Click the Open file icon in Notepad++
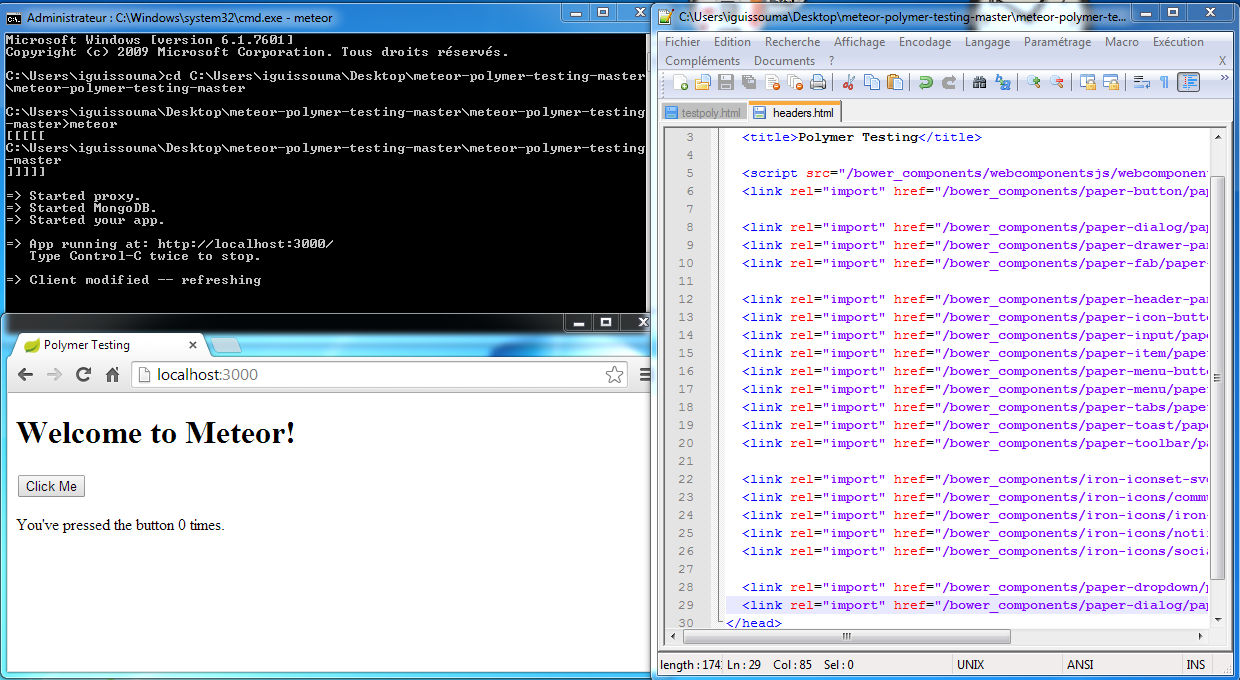The height and width of the screenshot is (680, 1240). (x=703, y=82)
